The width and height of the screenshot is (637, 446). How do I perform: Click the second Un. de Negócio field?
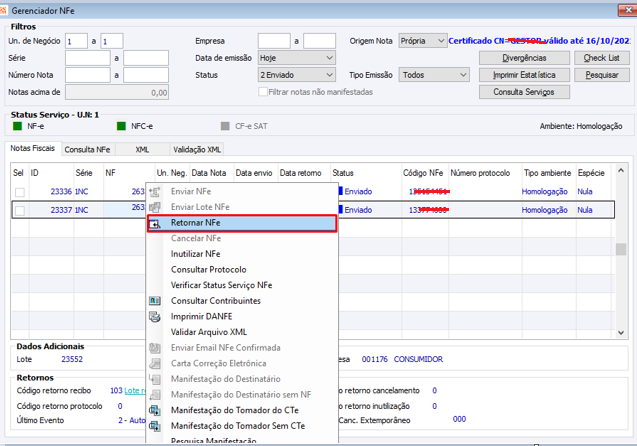click(x=112, y=41)
